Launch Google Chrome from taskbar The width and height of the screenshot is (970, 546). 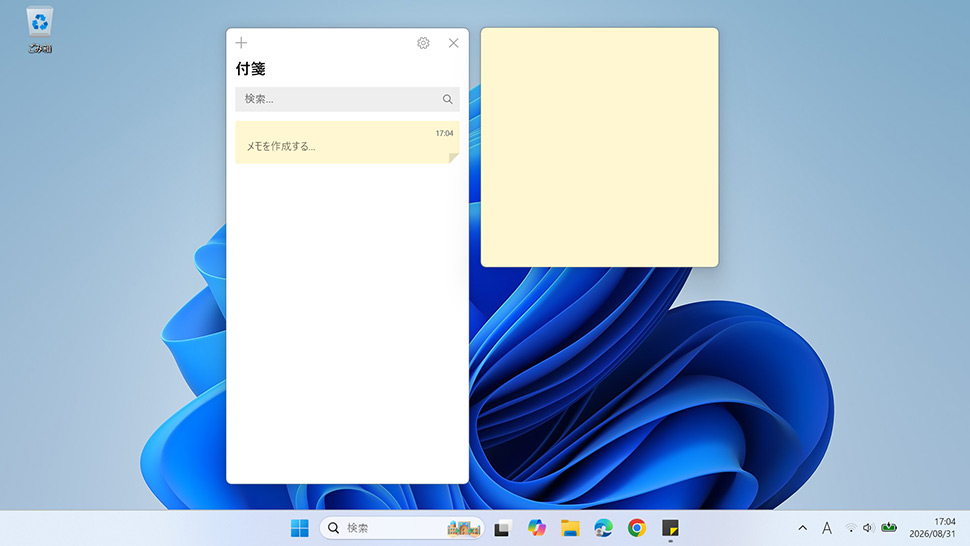tap(637, 528)
